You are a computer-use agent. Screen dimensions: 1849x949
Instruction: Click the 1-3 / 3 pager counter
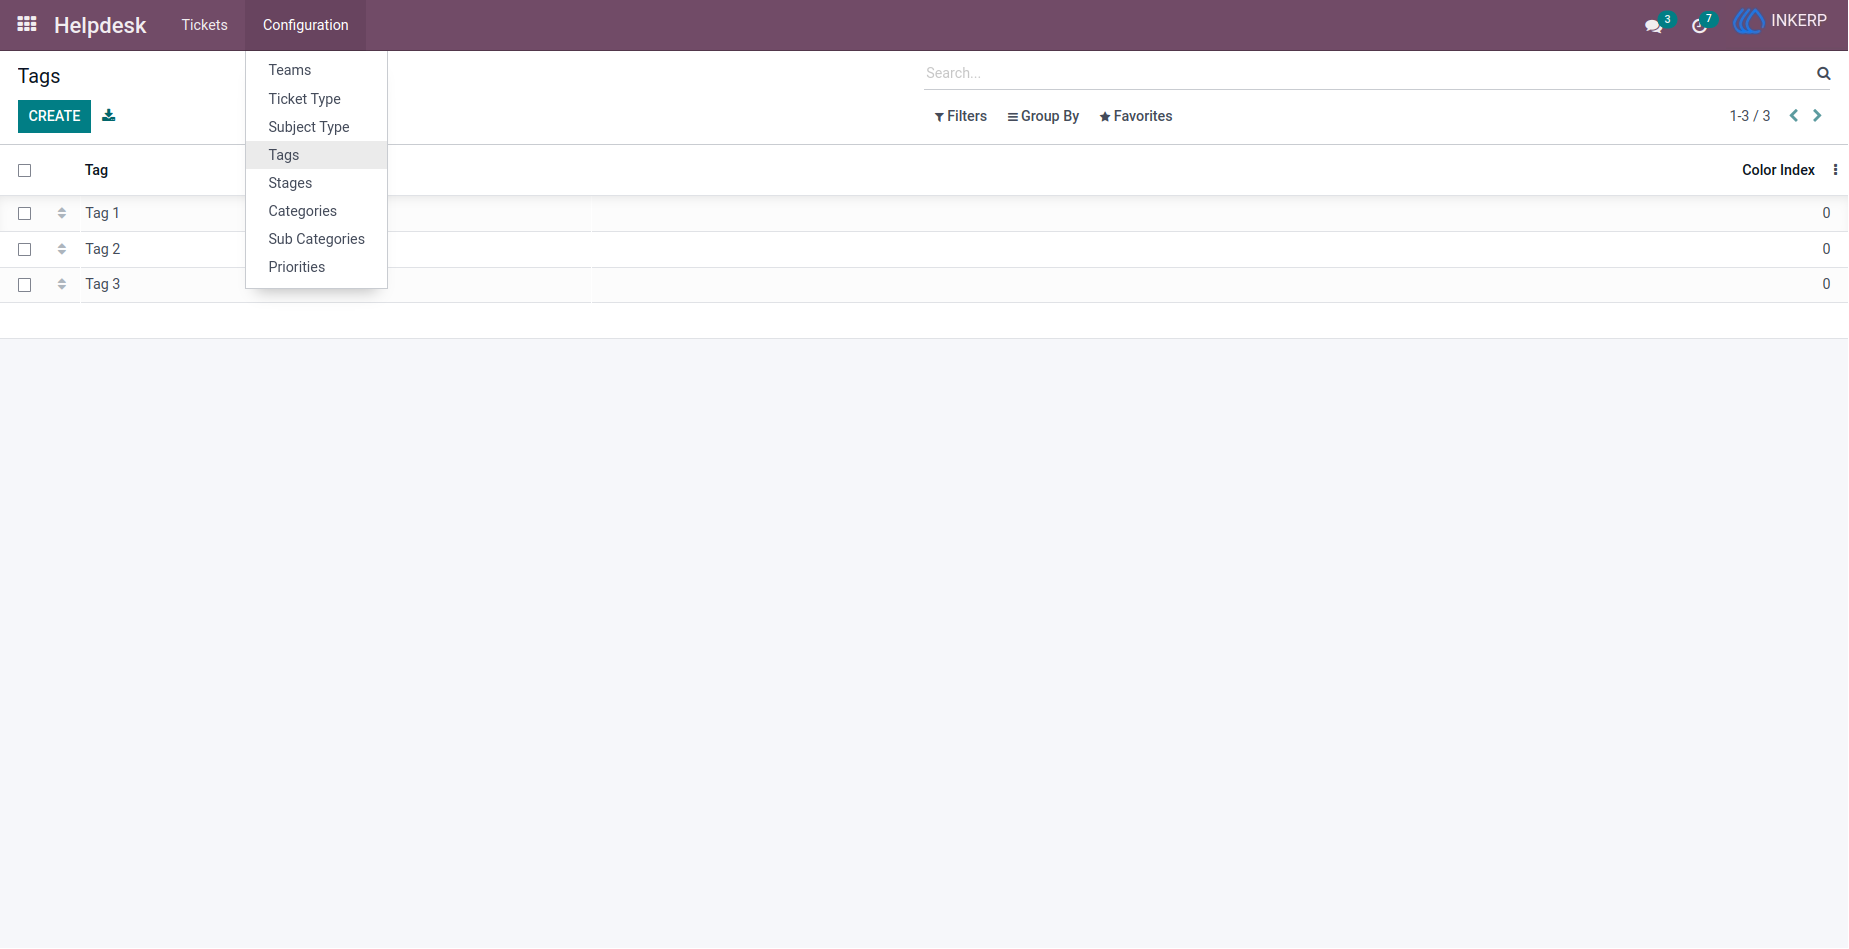(x=1749, y=116)
